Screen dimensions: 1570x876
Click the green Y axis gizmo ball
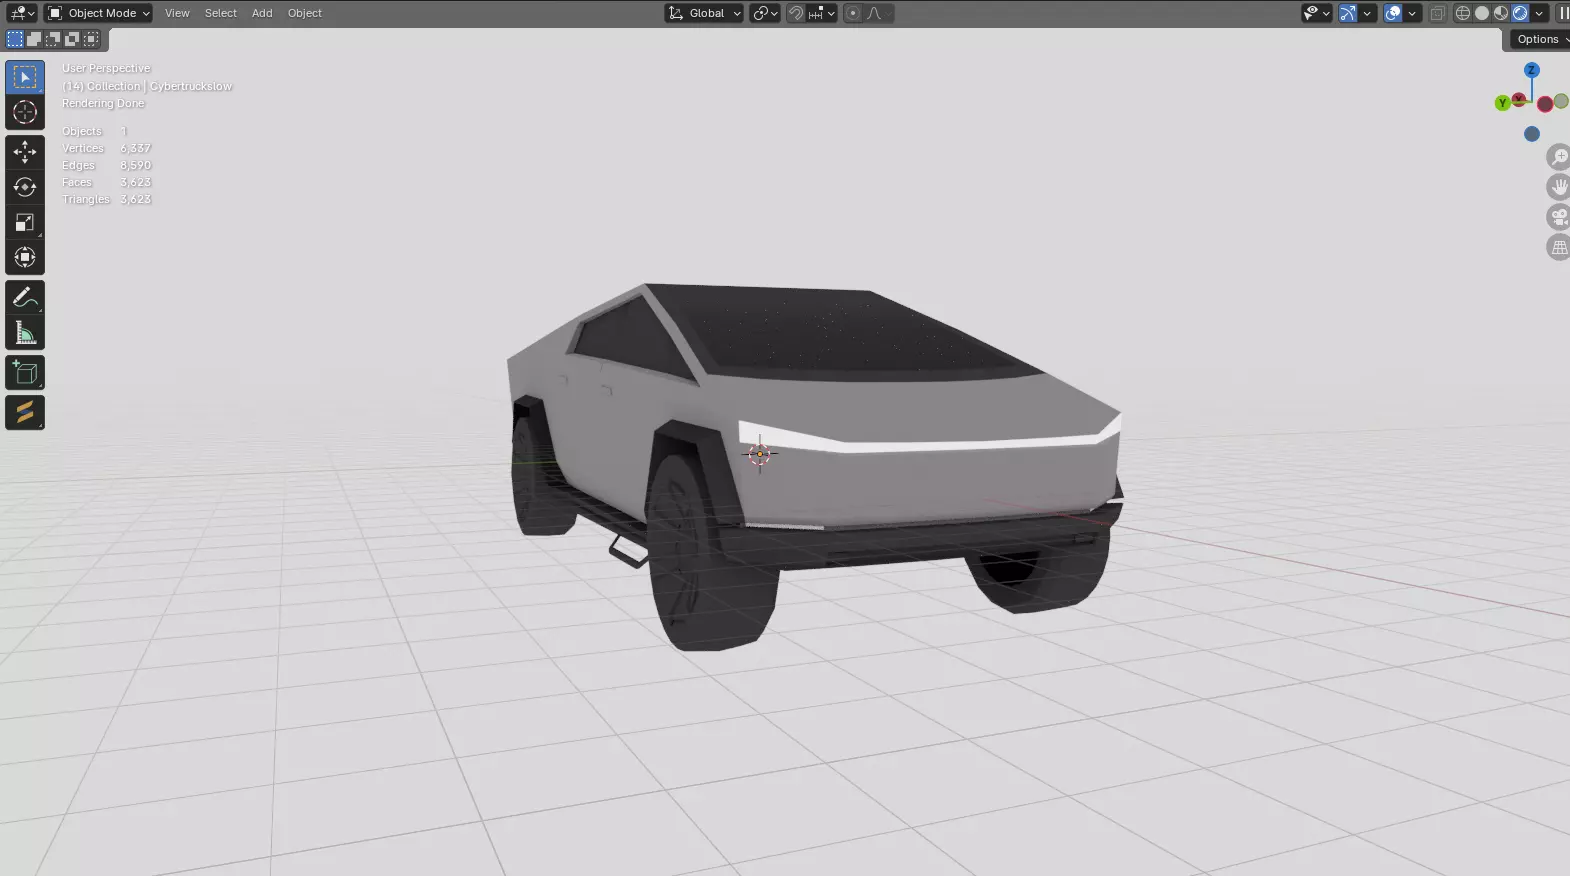click(x=1502, y=103)
